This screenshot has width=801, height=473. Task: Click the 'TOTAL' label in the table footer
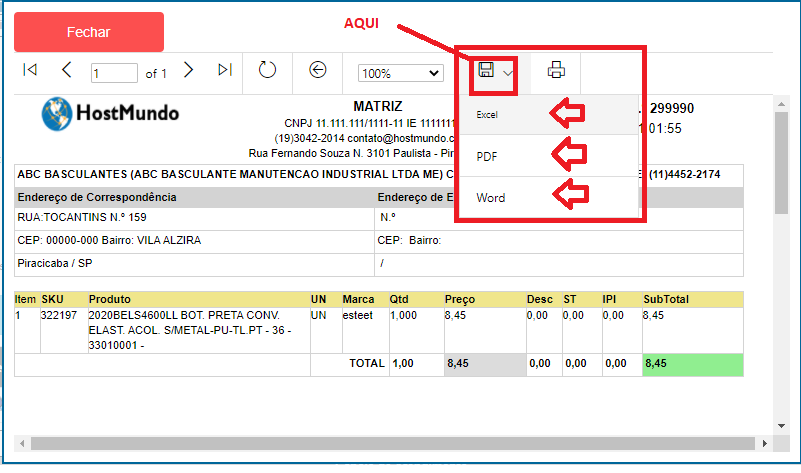coord(367,363)
